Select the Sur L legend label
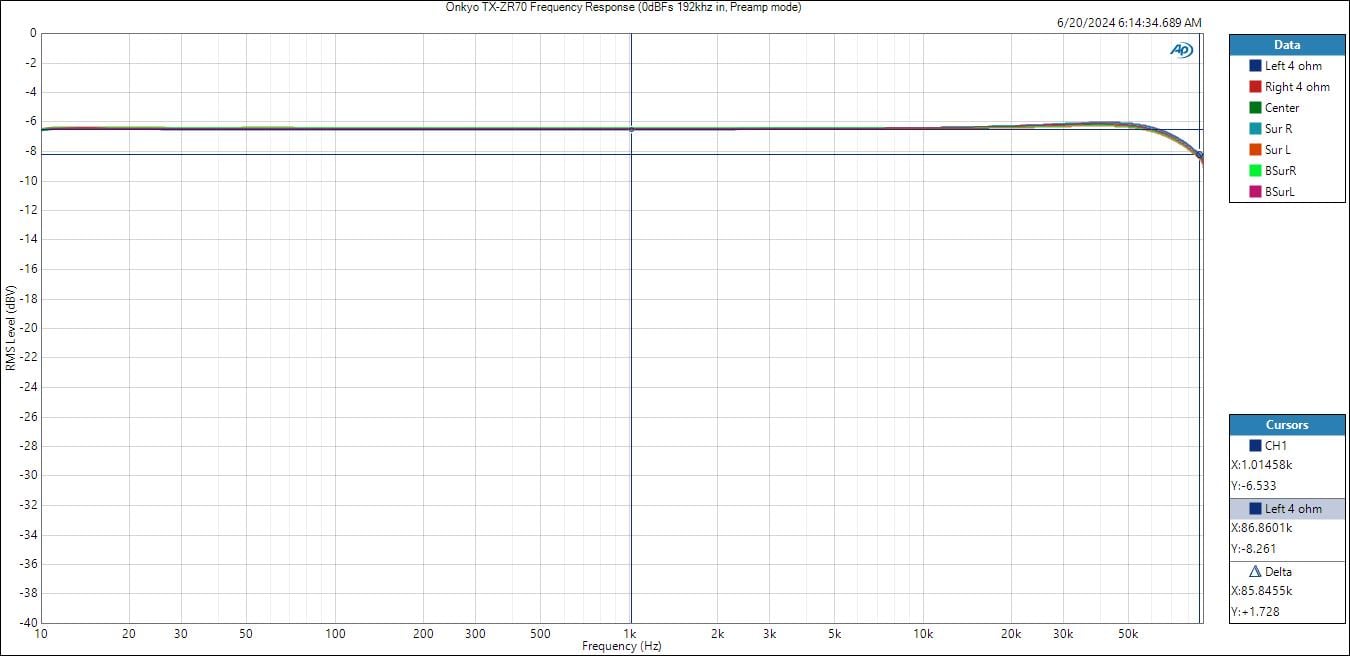1350x656 pixels. [x=1278, y=150]
